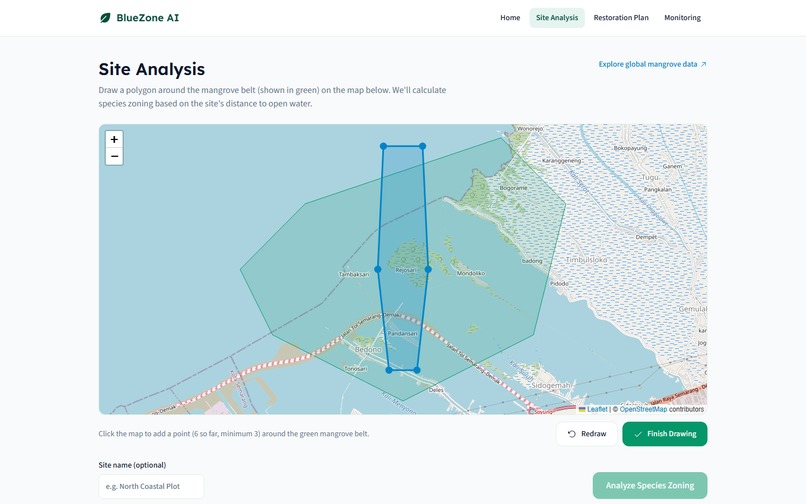The height and width of the screenshot is (504, 806).
Task: Zoom in the map with plus button
Action: point(114,139)
